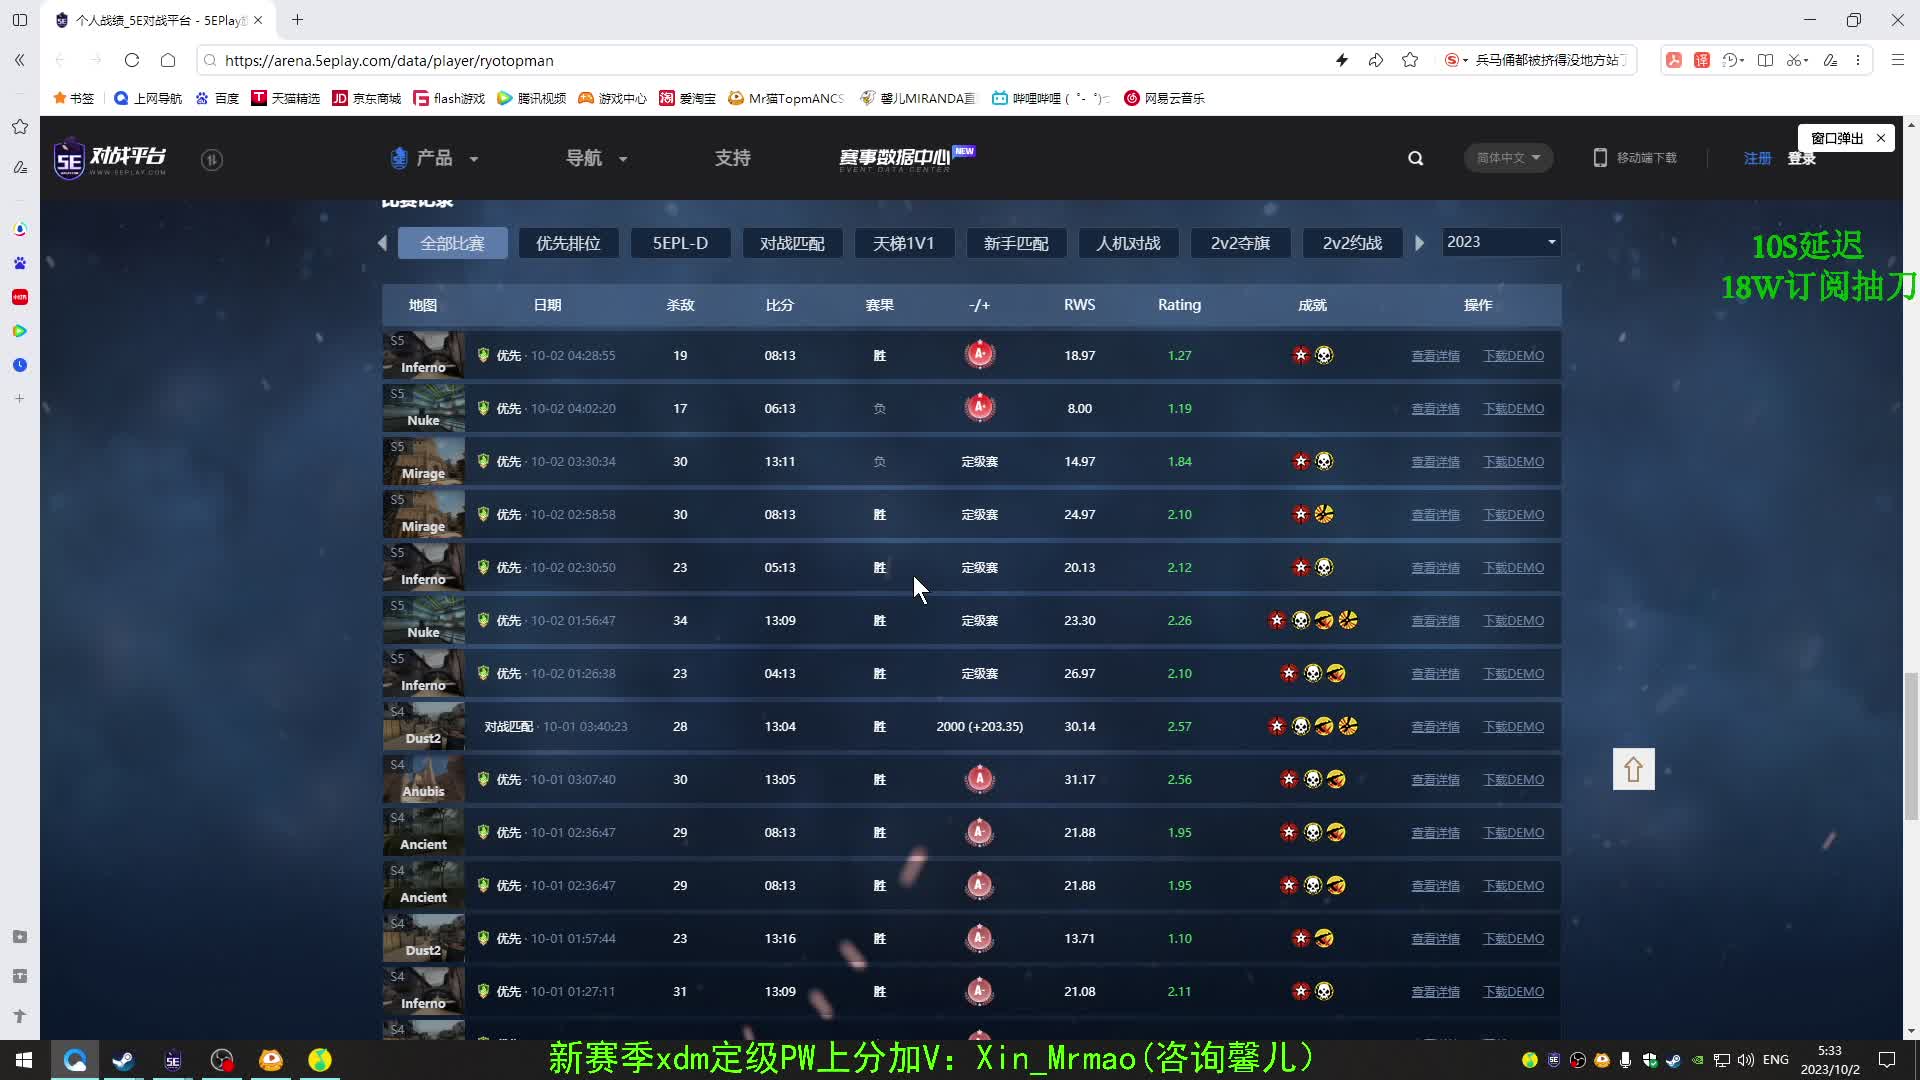Screen dimensions: 1920x1080
Task: Click the browser home icon
Action: [x=168, y=60]
